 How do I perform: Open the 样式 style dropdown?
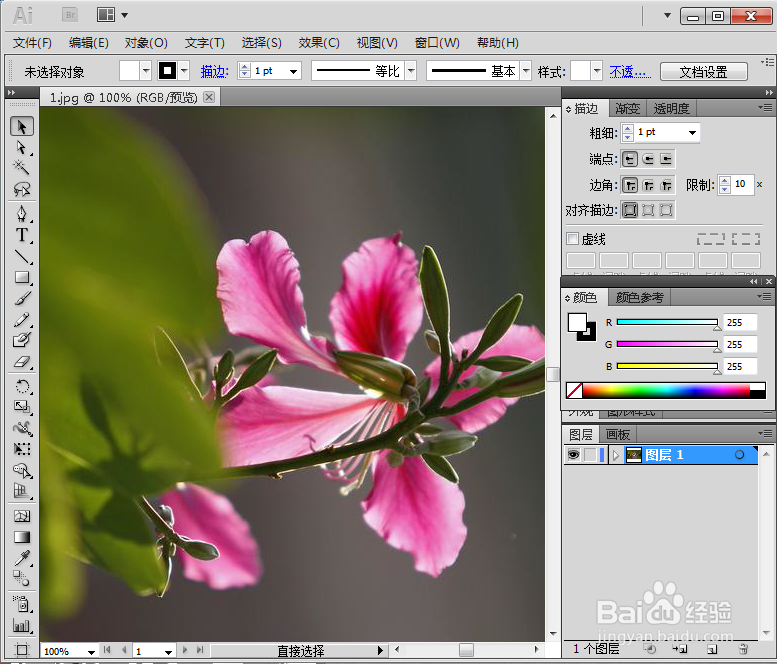coord(597,71)
